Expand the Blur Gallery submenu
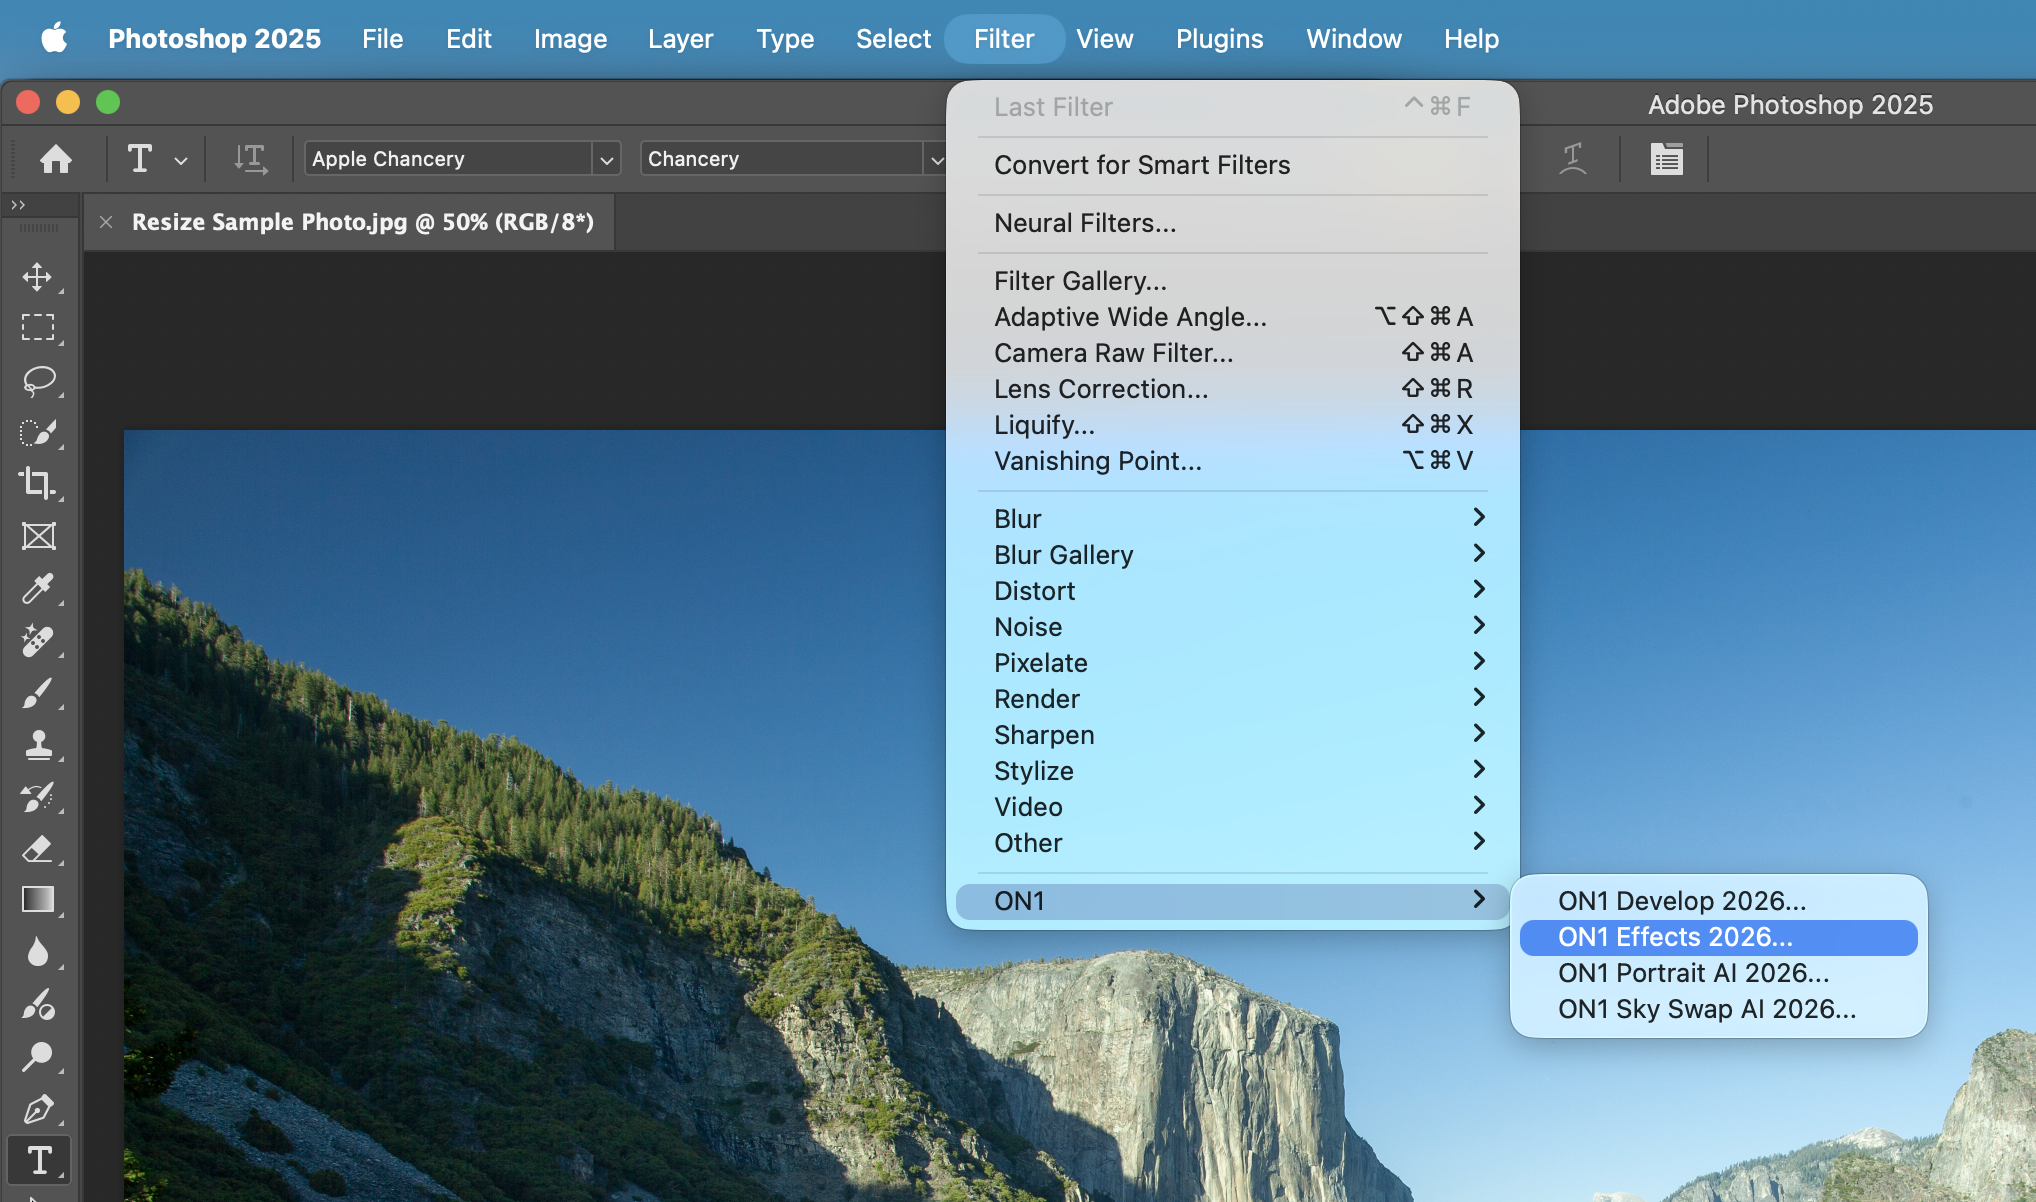 (1233, 555)
